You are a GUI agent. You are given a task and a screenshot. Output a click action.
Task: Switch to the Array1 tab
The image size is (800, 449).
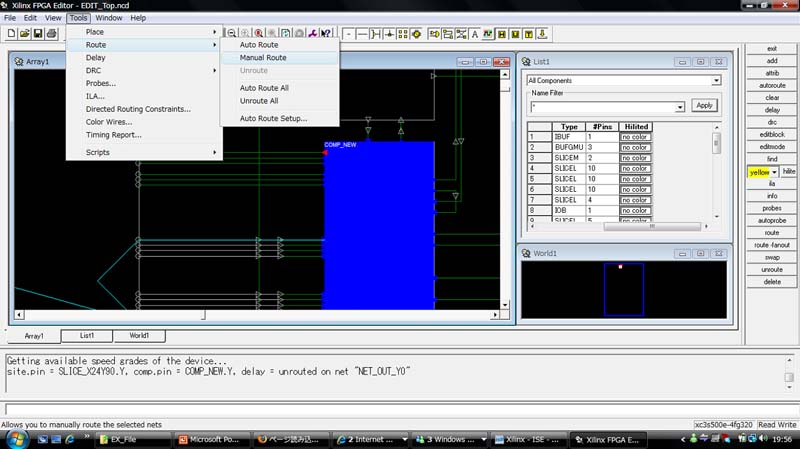tap(34, 336)
